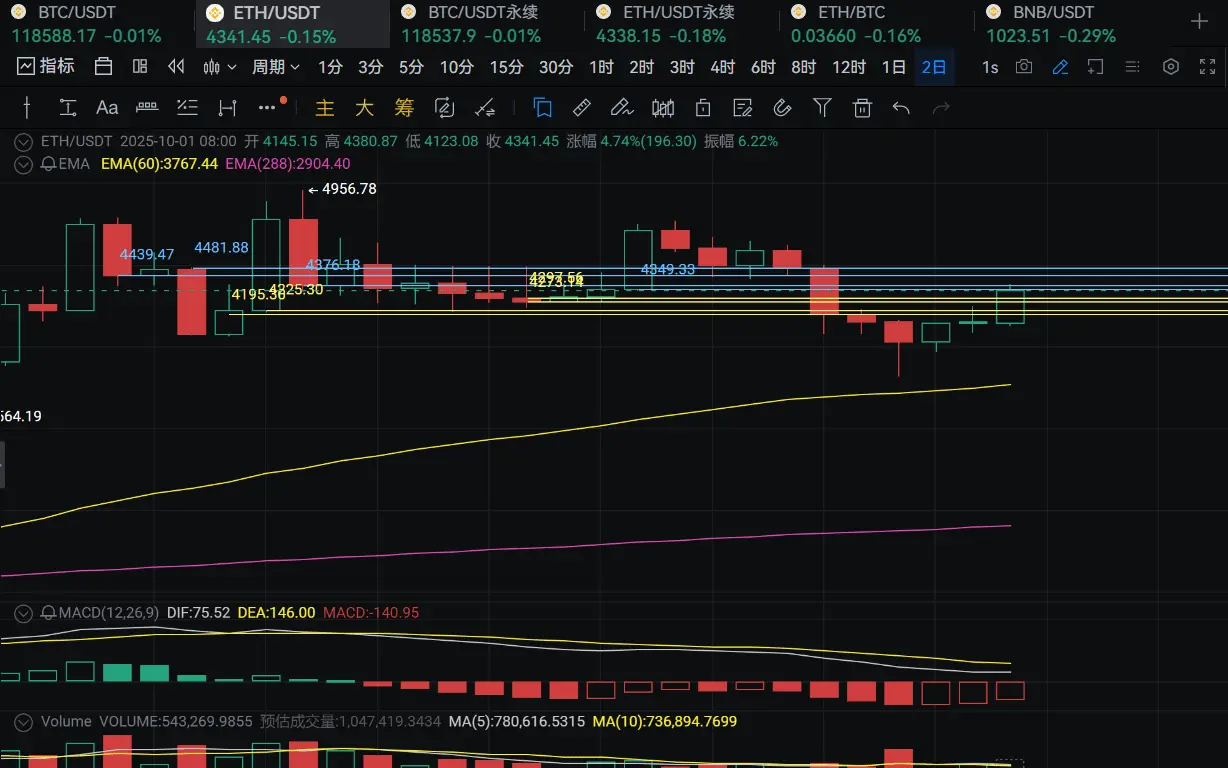The image size is (1228, 768).
Task: Open the BNB/USDT ticker tab
Action: (1072, 24)
